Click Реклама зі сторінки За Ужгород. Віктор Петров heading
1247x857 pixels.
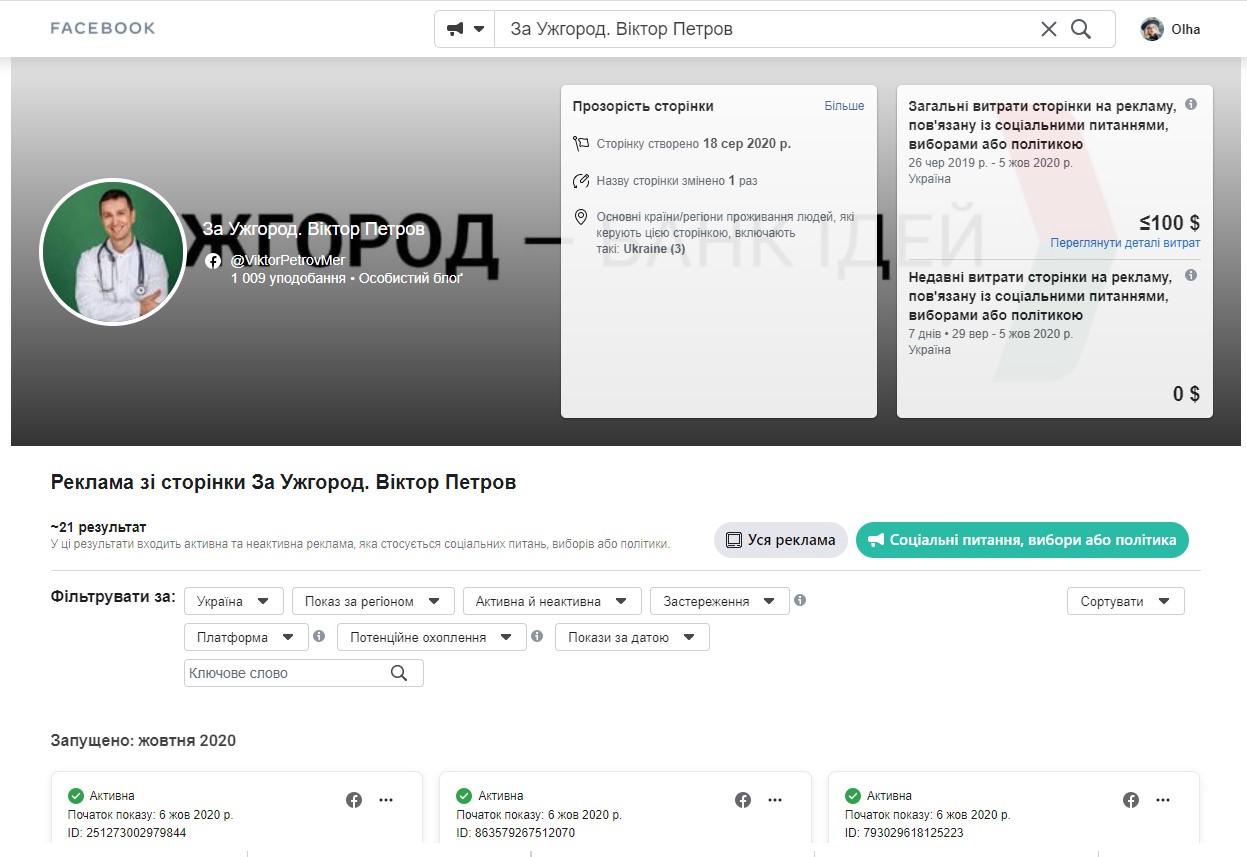tap(283, 483)
